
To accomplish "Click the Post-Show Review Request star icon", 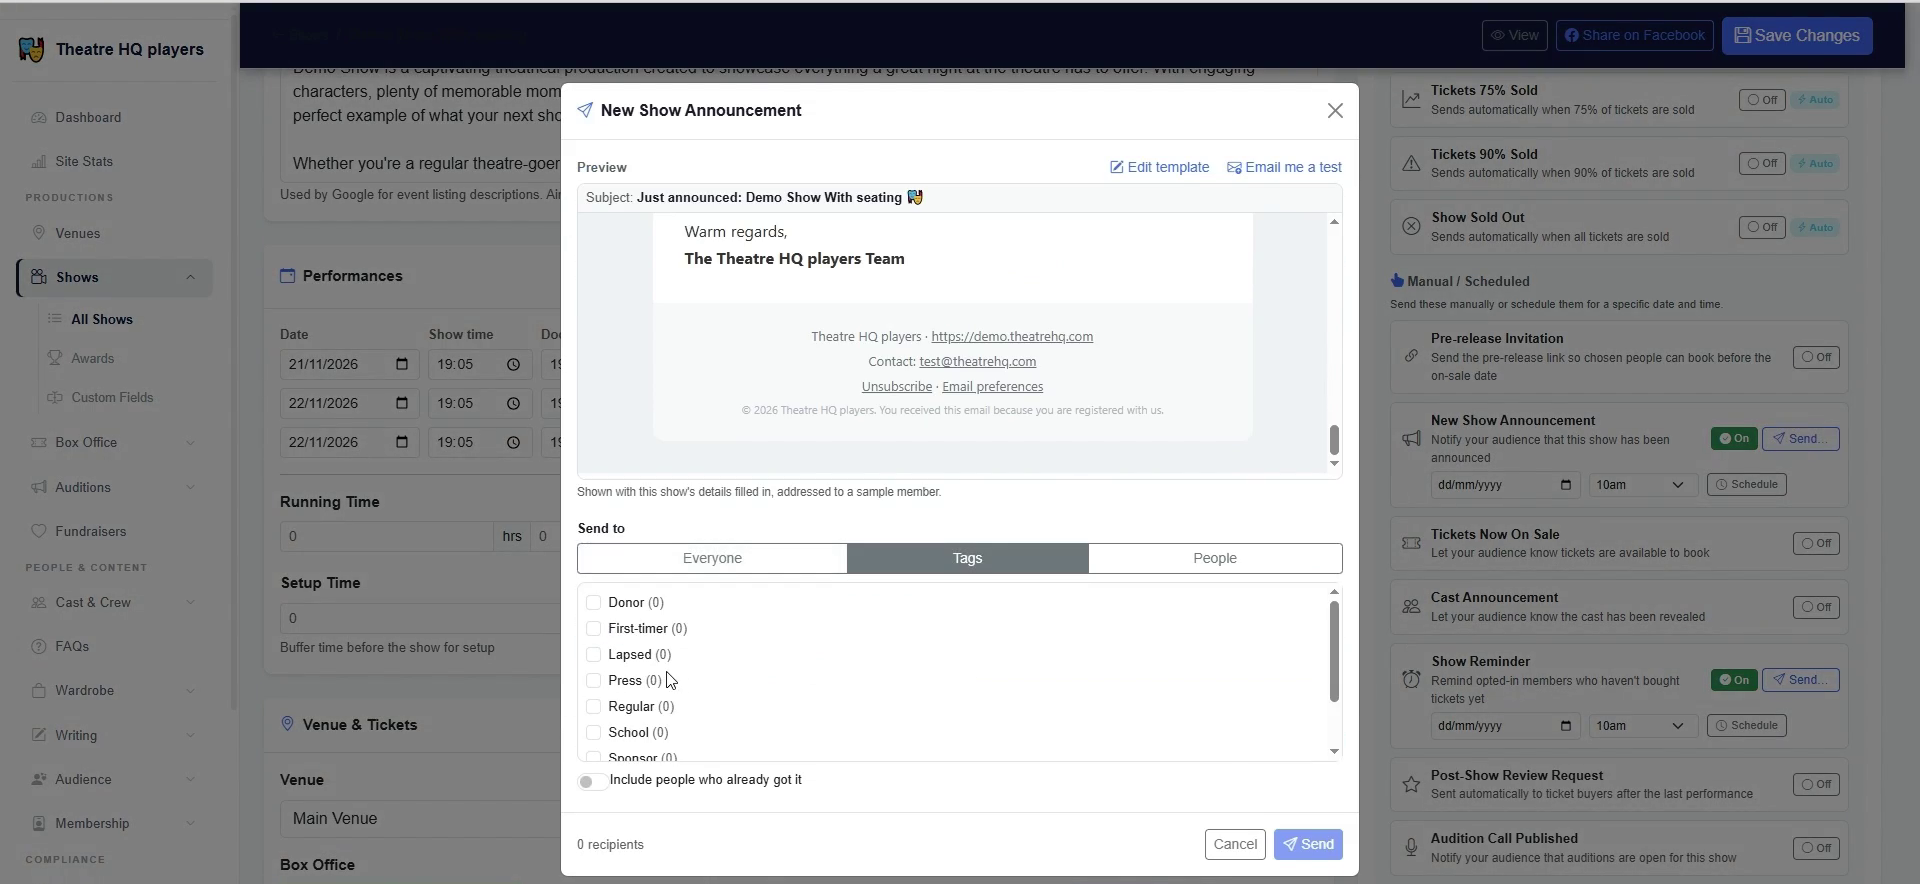I will (1411, 784).
